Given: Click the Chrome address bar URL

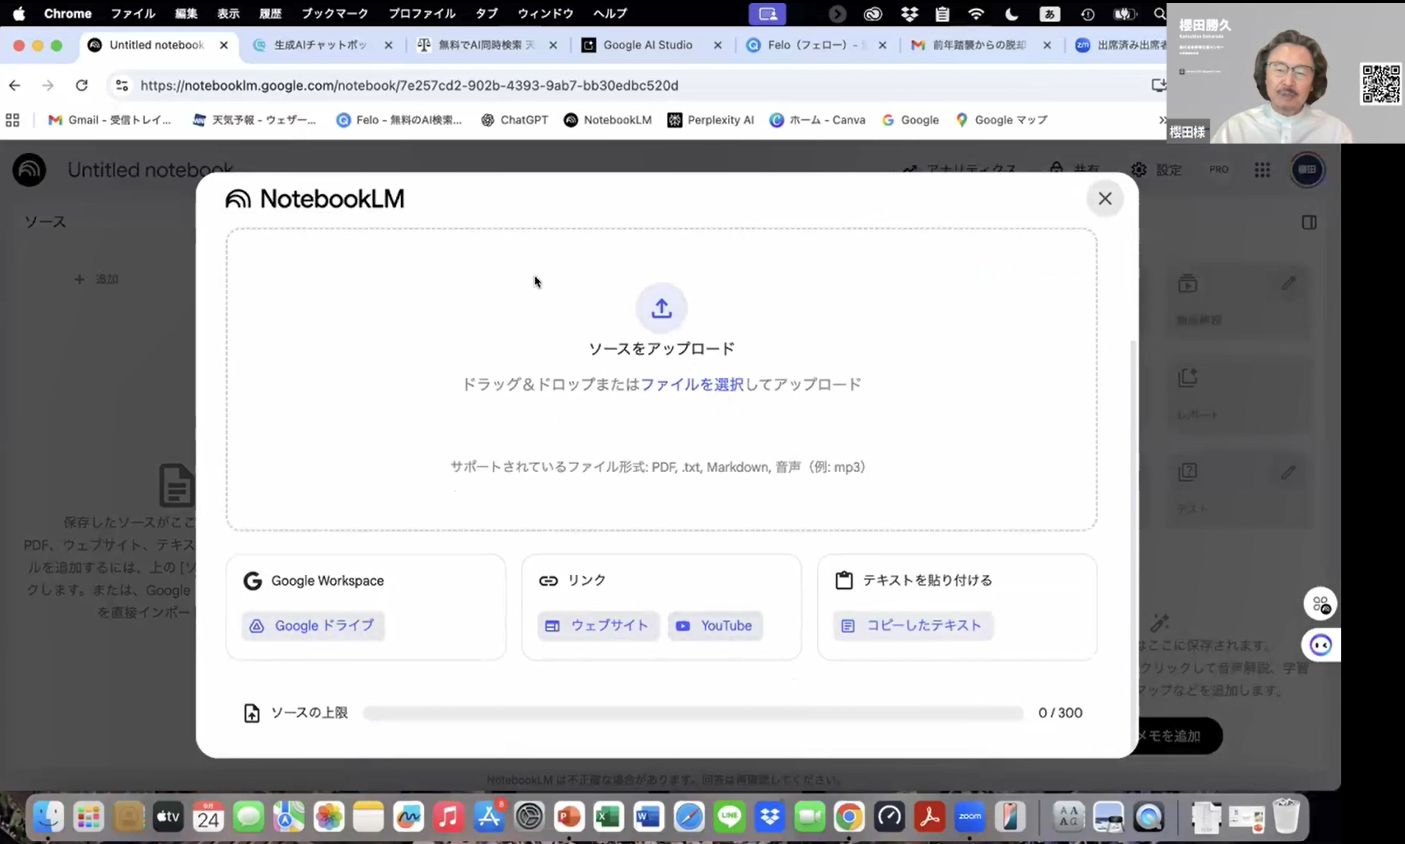Looking at the screenshot, I should 409,86.
